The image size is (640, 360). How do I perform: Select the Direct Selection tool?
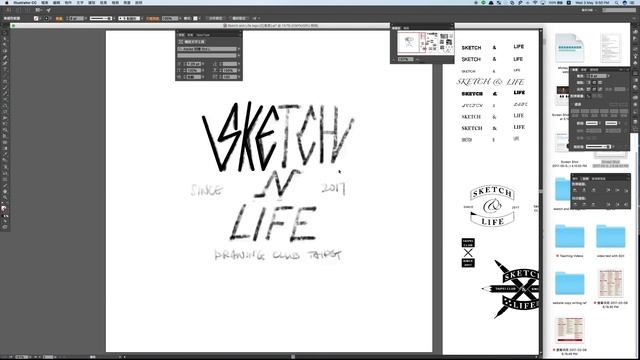pyautogui.click(x=5, y=38)
